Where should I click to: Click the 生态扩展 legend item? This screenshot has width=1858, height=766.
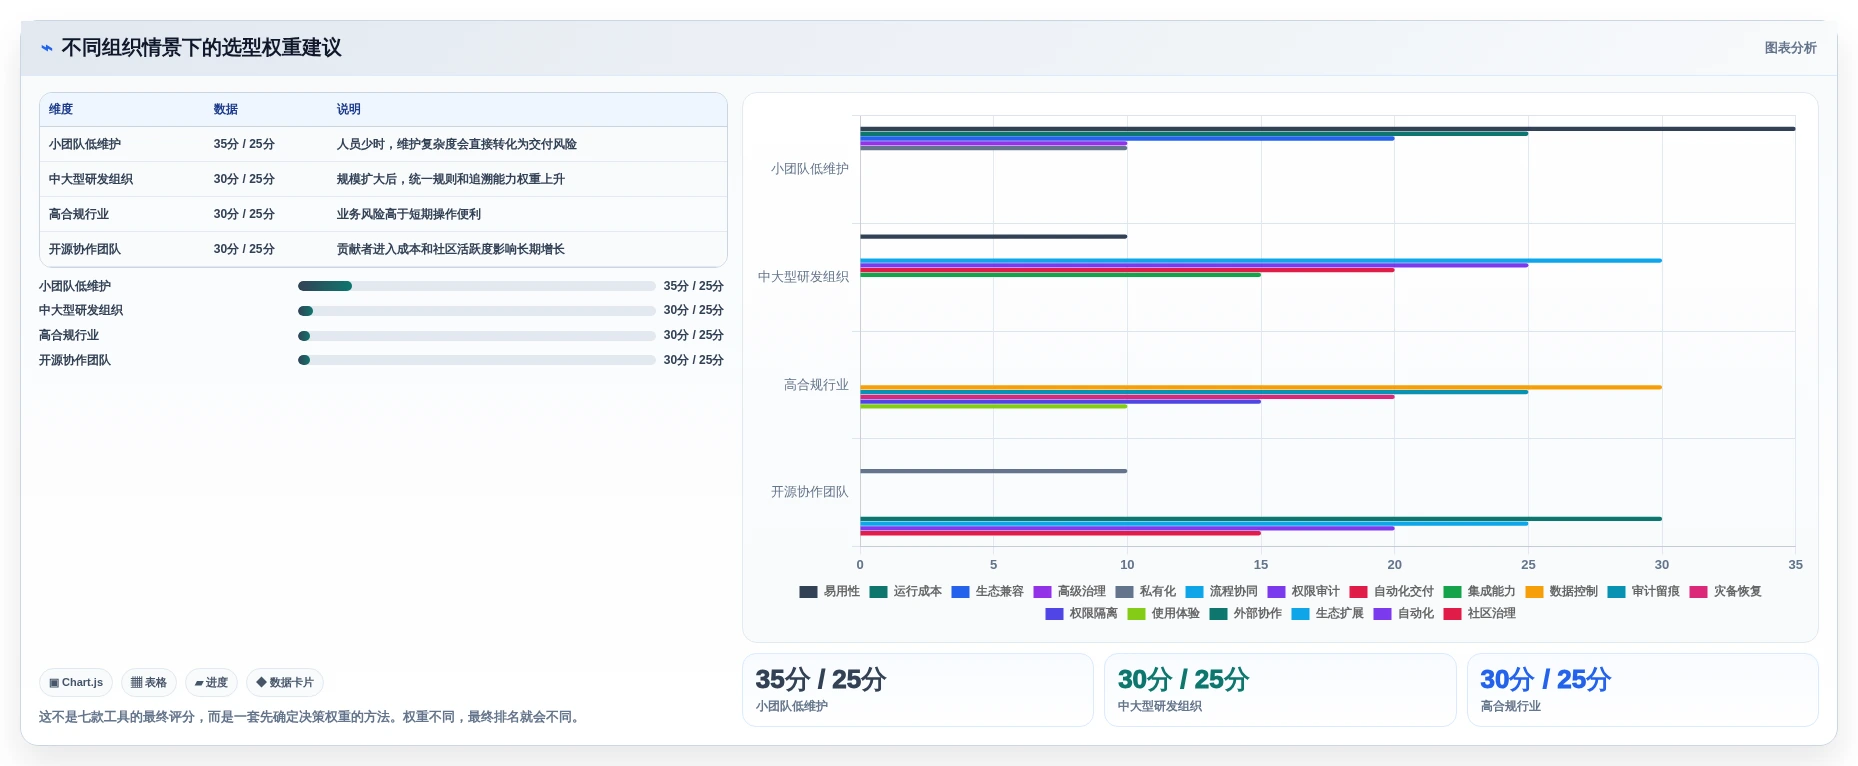[x=1328, y=613]
